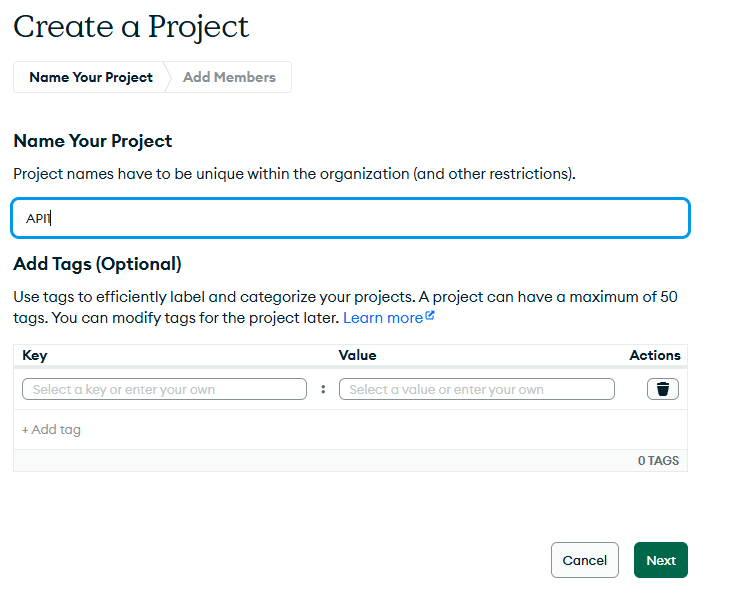Open the Key selection combo box
Screen dimensions: 740x607
click(x=164, y=389)
